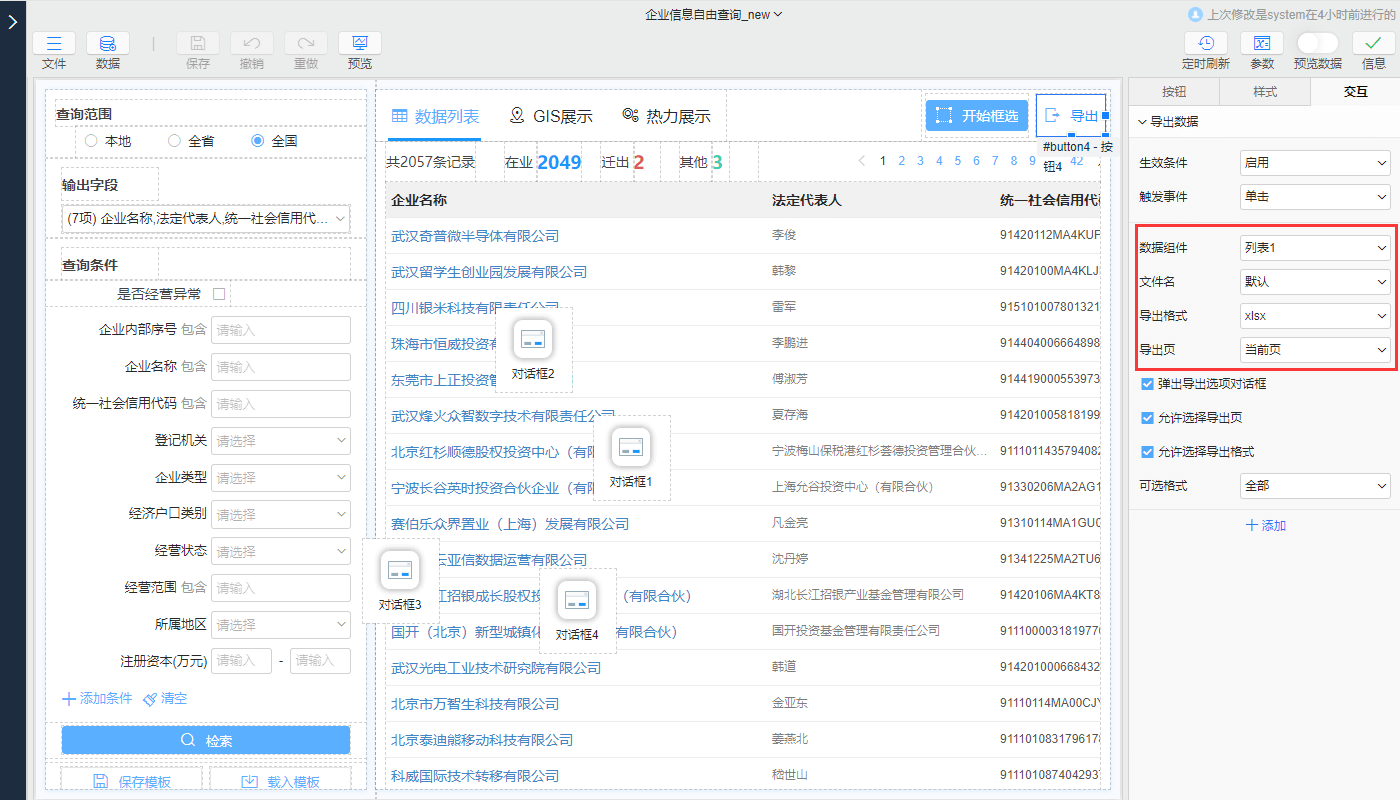The height and width of the screenshot is (800, 1400).
Task: Toggle the 预览数据 switch
Action: (1317, 43)
